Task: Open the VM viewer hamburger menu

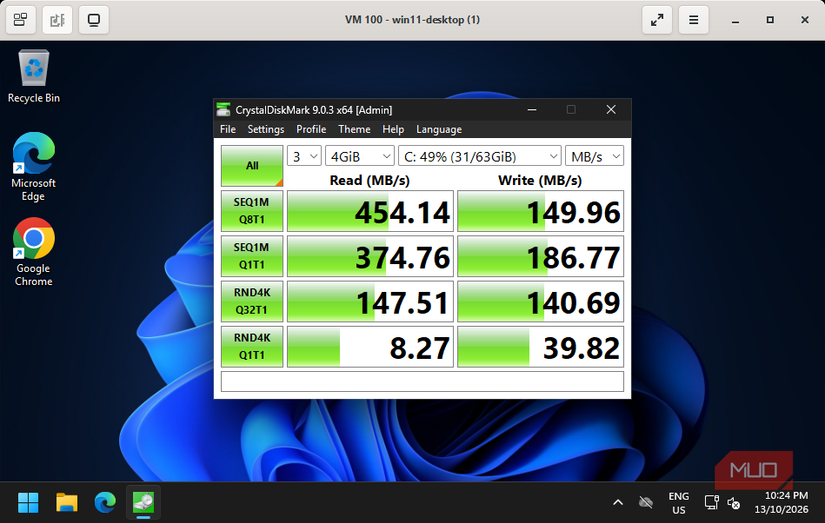Action: (693, 20)
